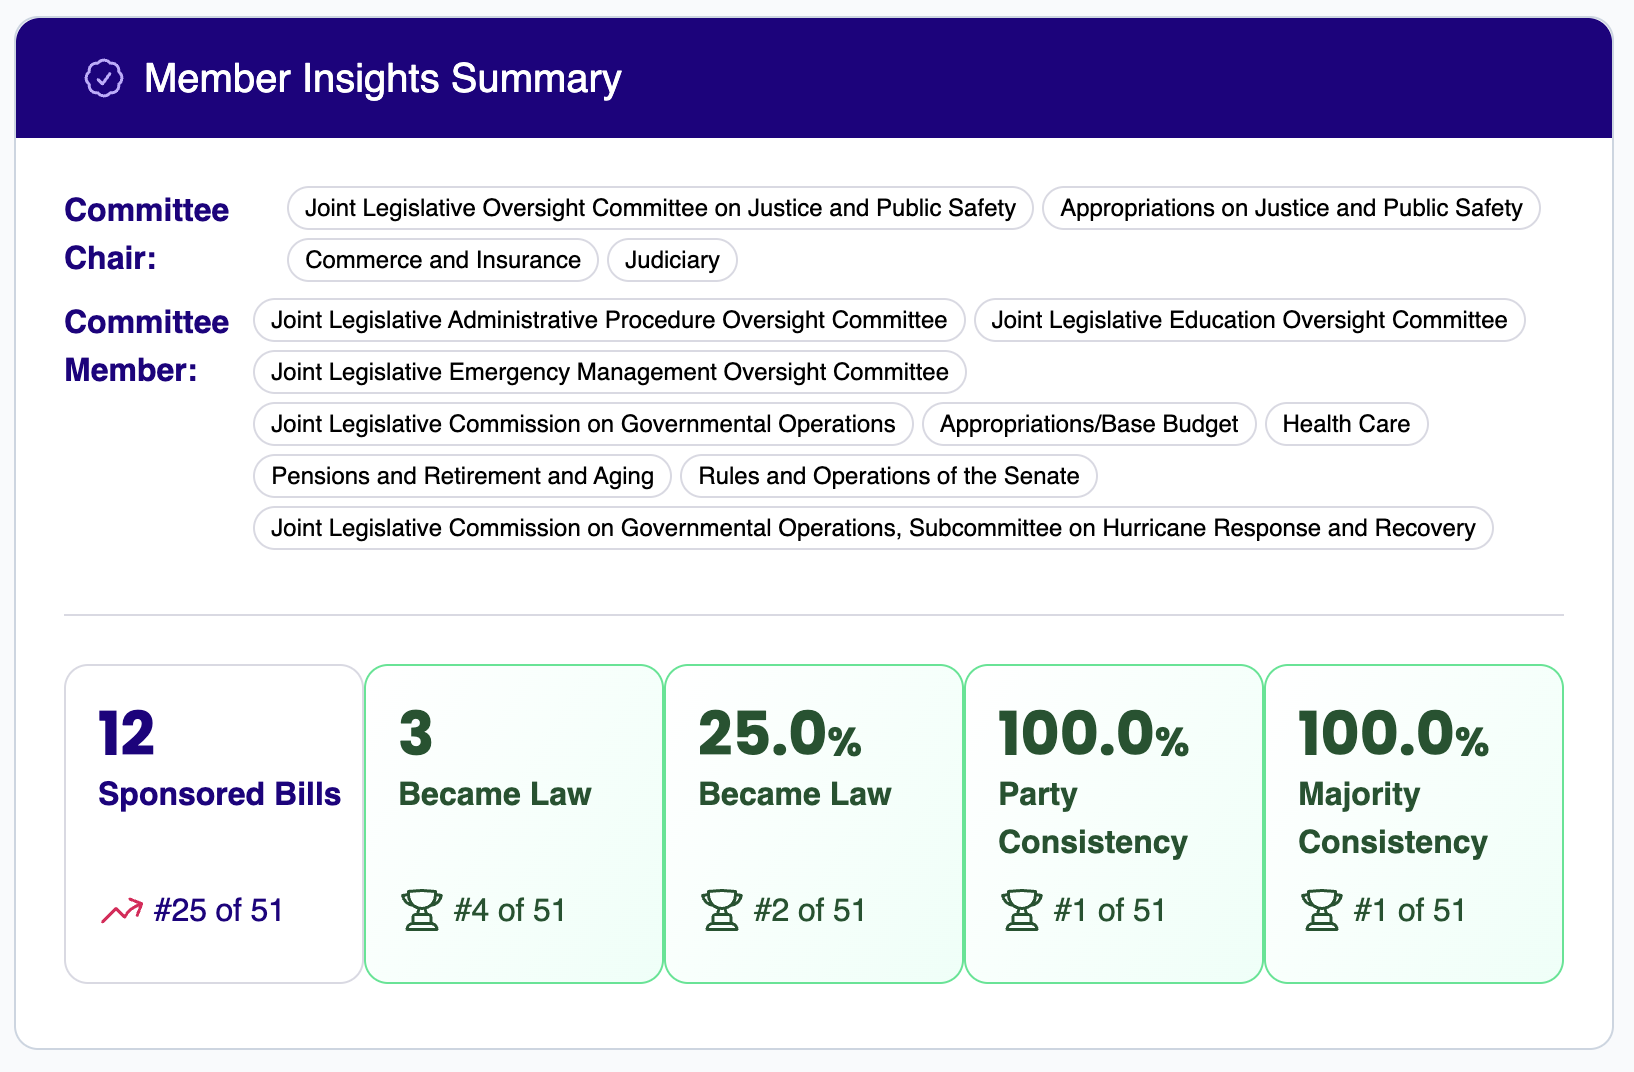Click the Majority Consistency label
This screenshot has width=1634, height=1072.
pyautogui.click(x=1393, y=818)
